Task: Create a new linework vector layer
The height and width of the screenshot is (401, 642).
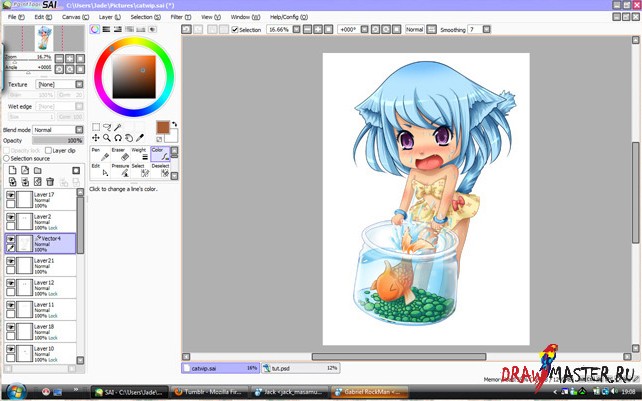Action: (25, 170)
